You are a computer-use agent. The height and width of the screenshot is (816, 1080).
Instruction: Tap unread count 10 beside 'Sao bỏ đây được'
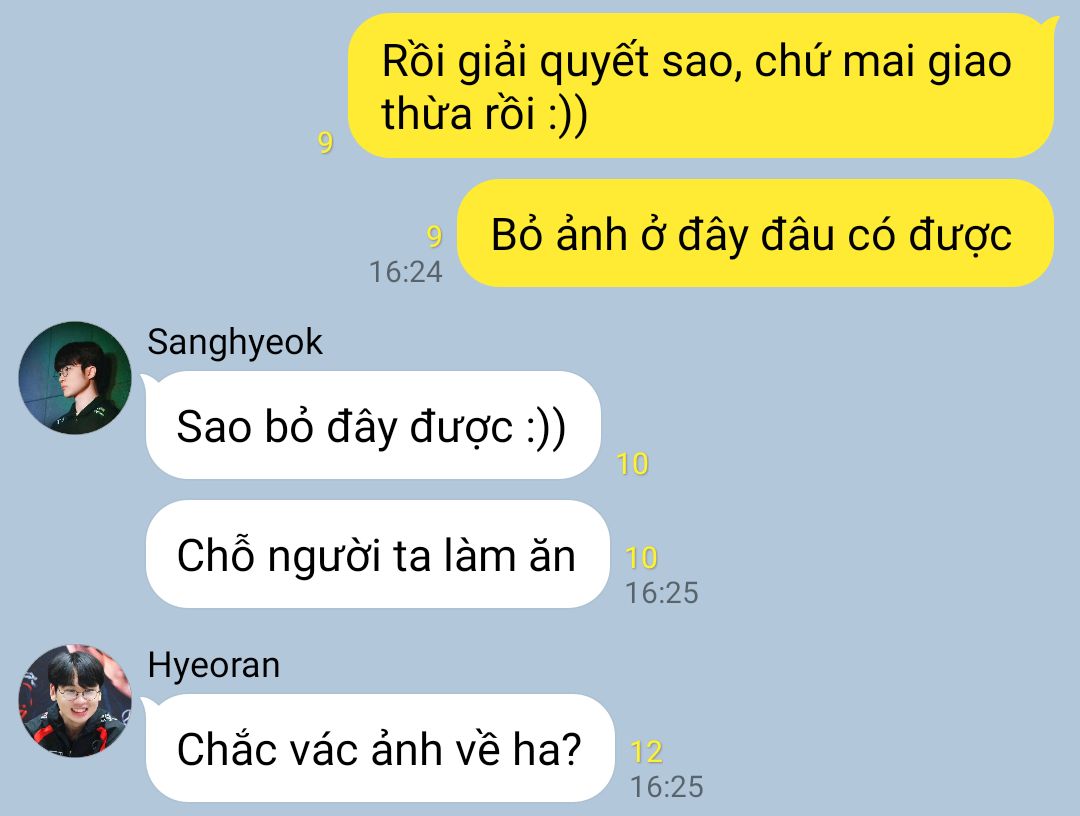[632, 464]
